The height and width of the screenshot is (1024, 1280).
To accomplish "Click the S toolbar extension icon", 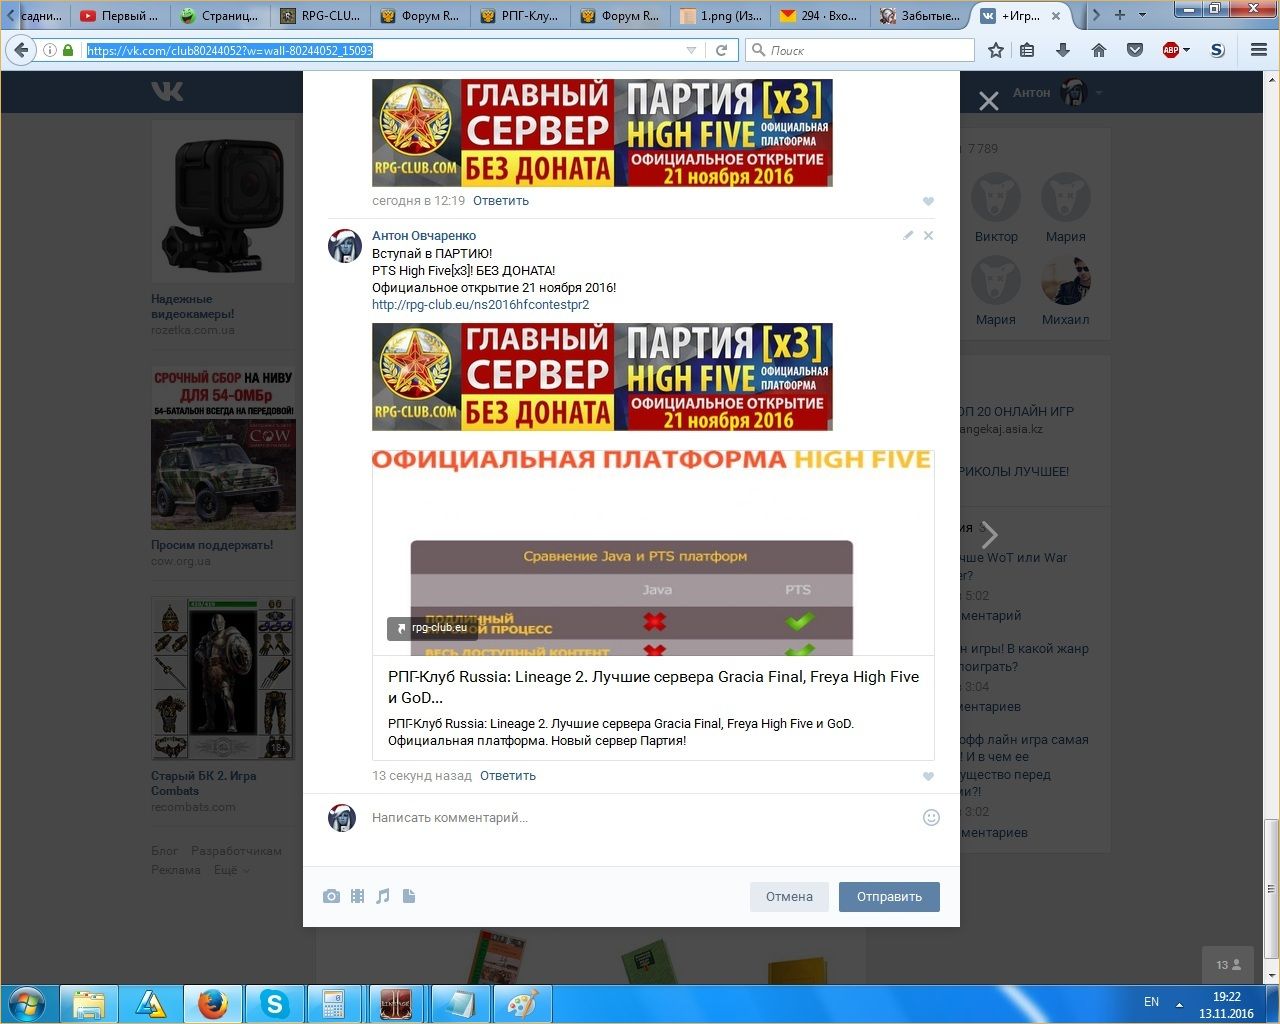I will (x=1217, y=50).
